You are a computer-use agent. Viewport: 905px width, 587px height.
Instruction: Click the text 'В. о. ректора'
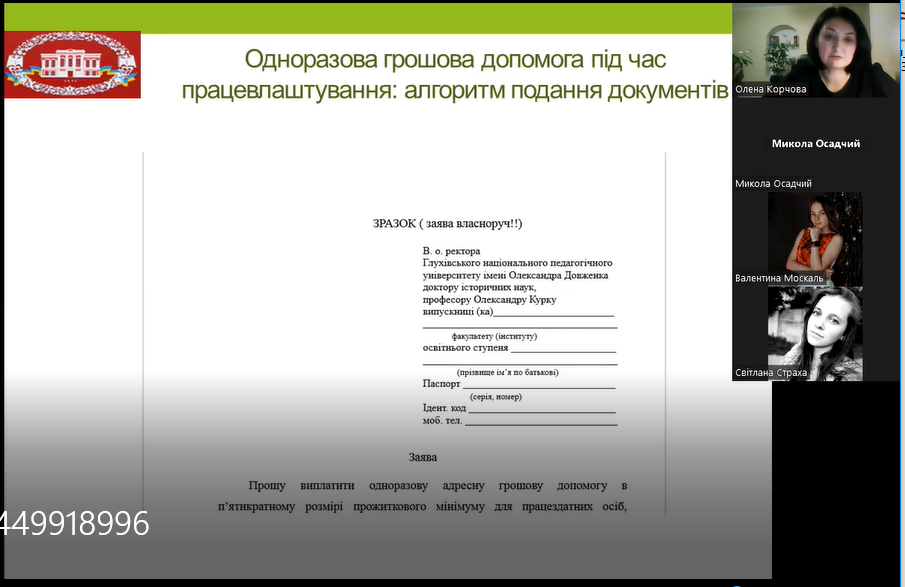point(451,251)
